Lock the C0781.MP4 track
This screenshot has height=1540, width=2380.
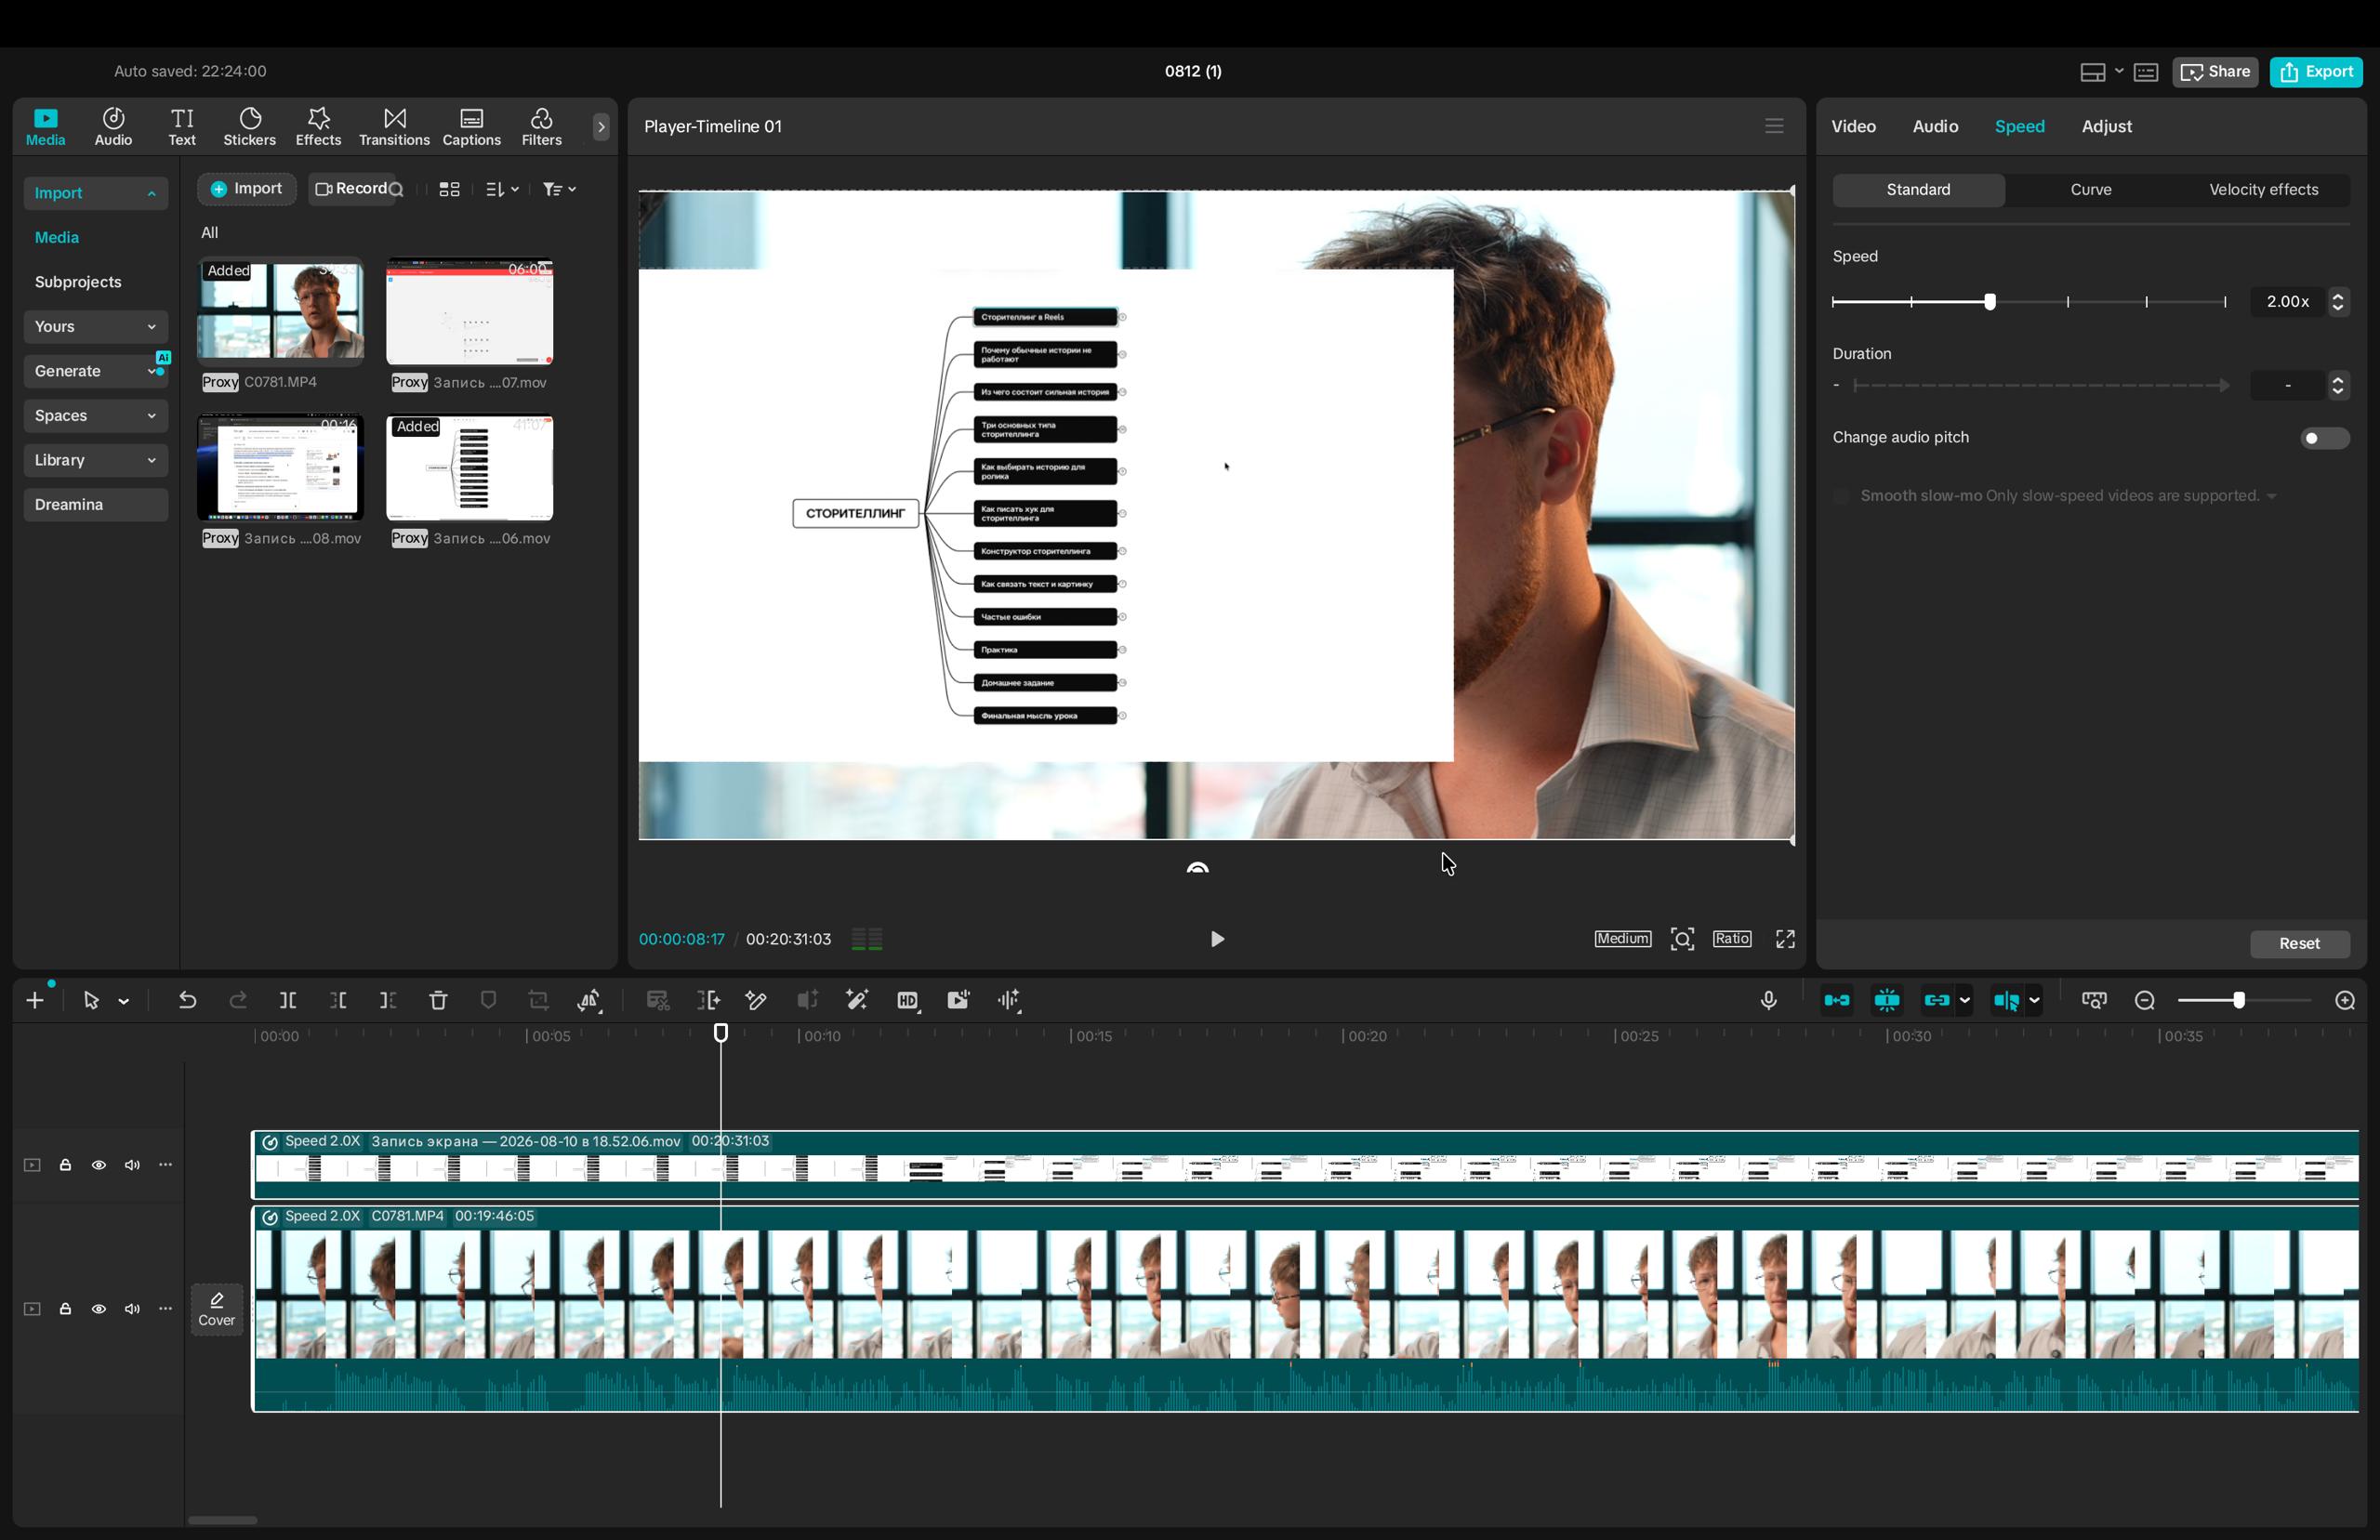65,1309
